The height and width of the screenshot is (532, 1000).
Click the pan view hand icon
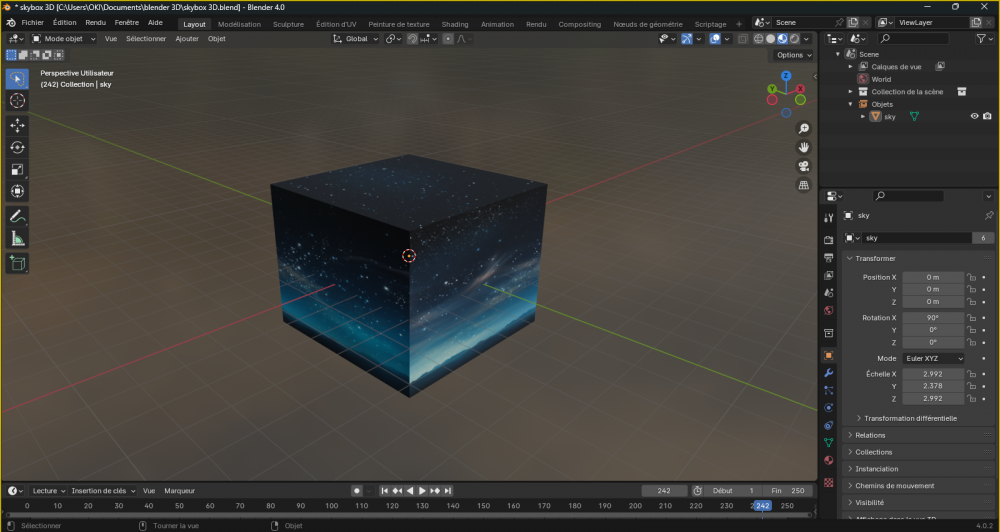click(804, 147)
